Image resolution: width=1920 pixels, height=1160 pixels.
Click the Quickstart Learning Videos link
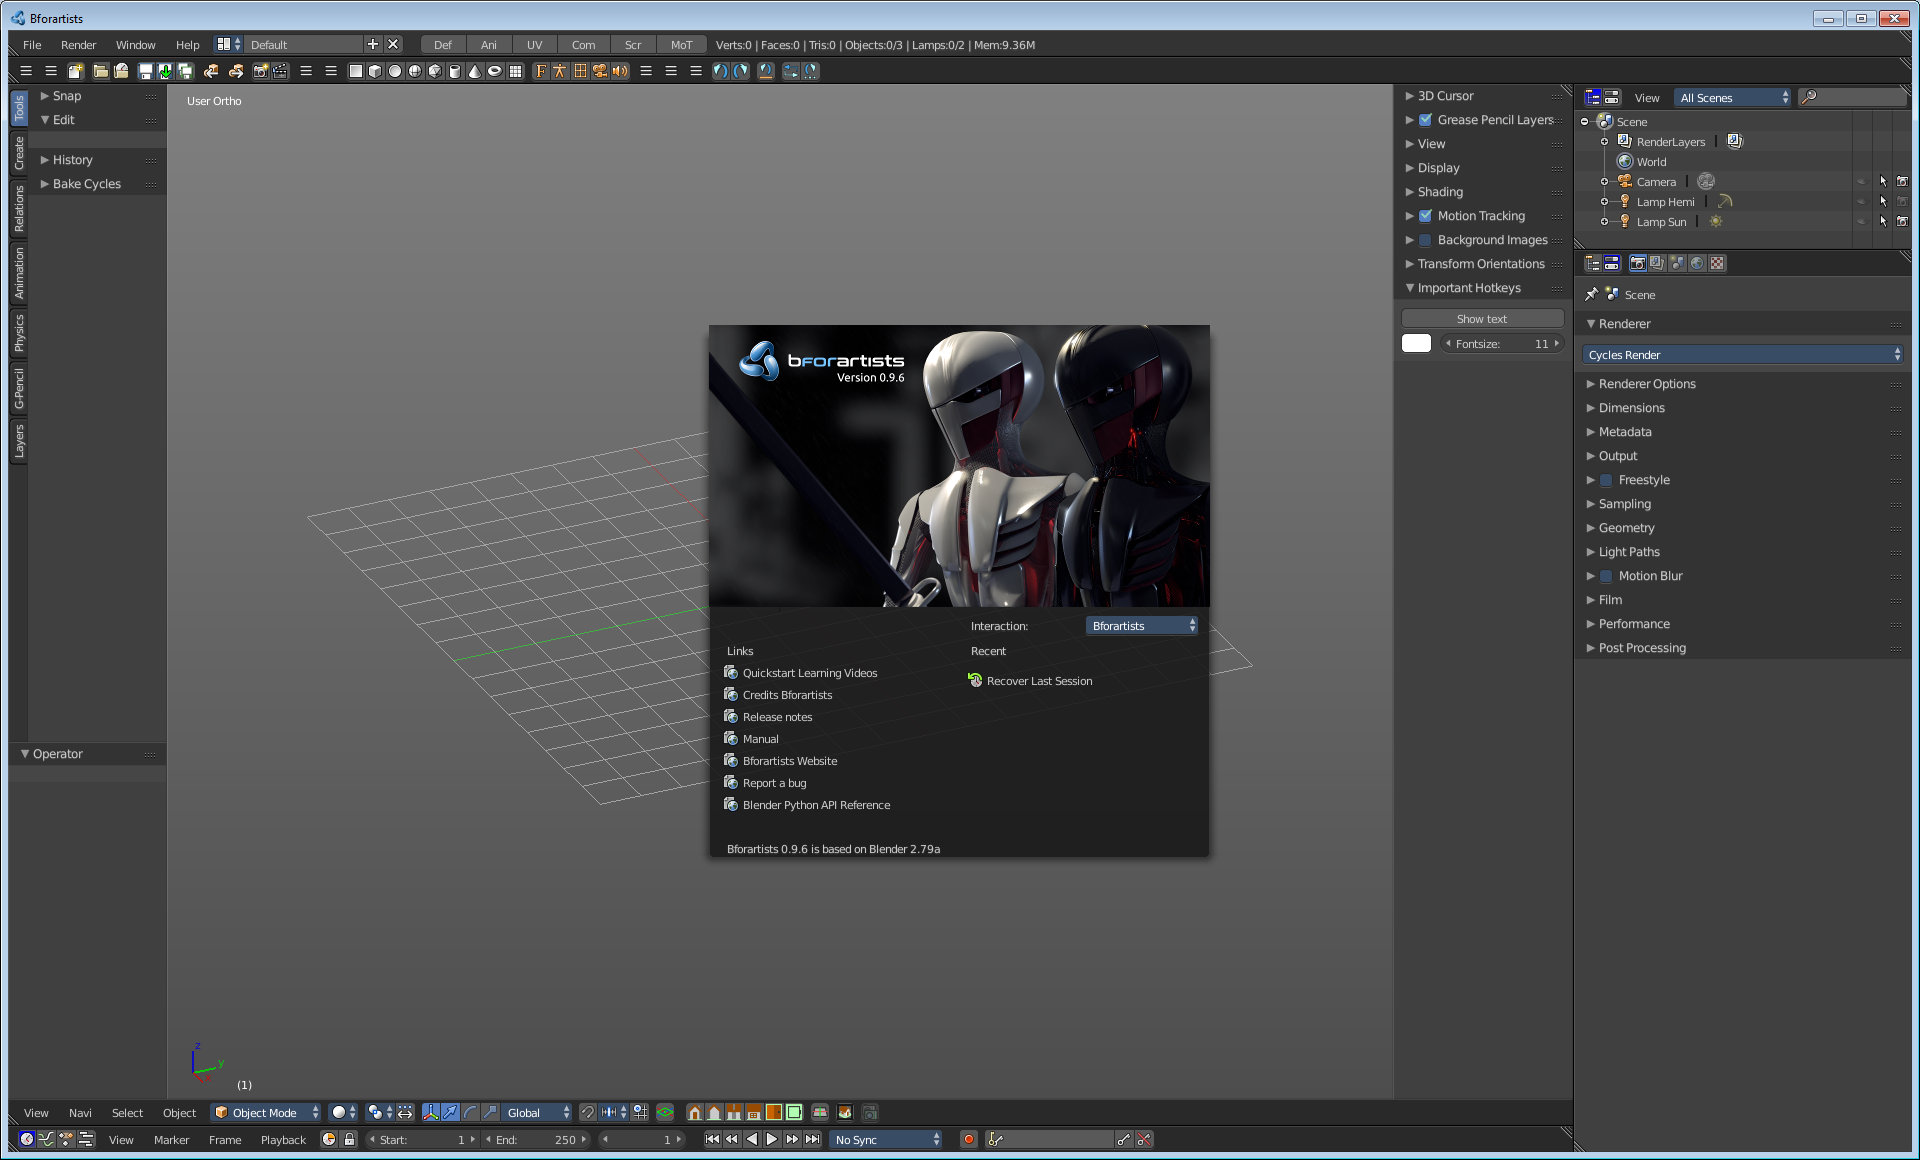tap(809, 672)
